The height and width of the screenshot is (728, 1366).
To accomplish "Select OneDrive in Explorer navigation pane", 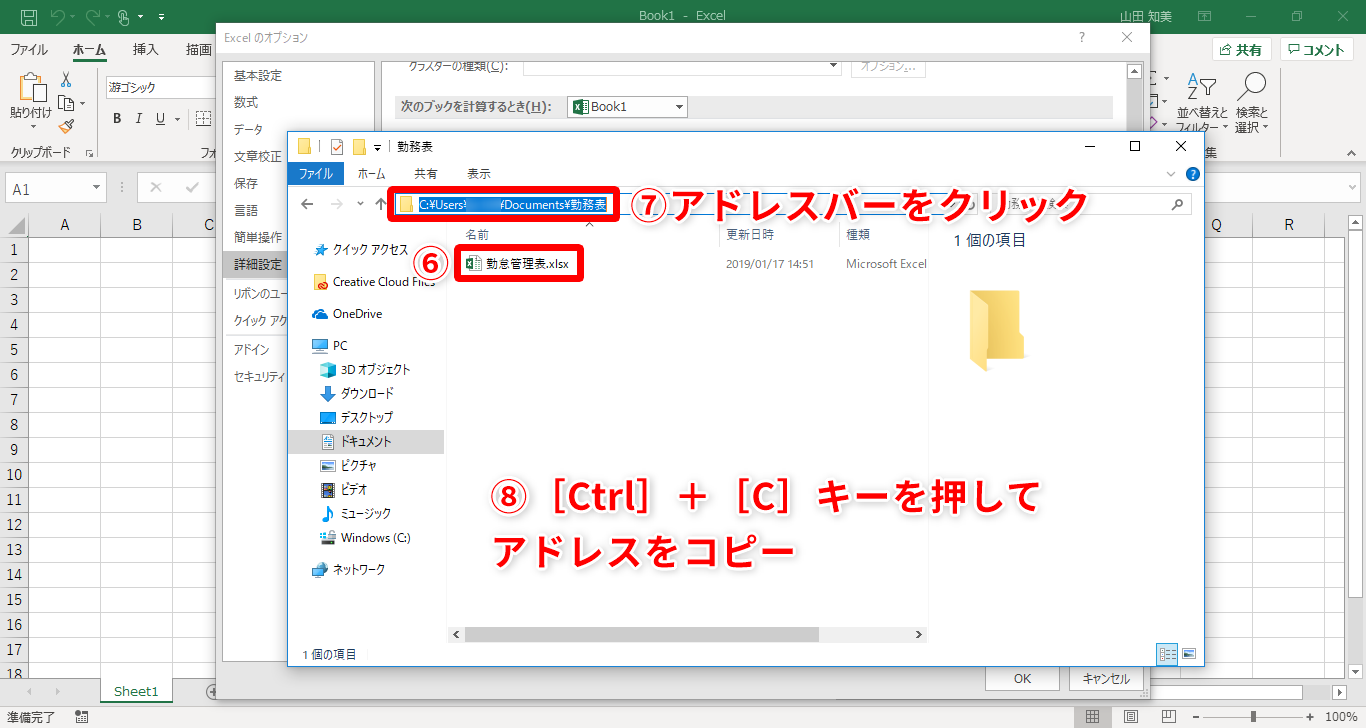I will pos(347,314).
